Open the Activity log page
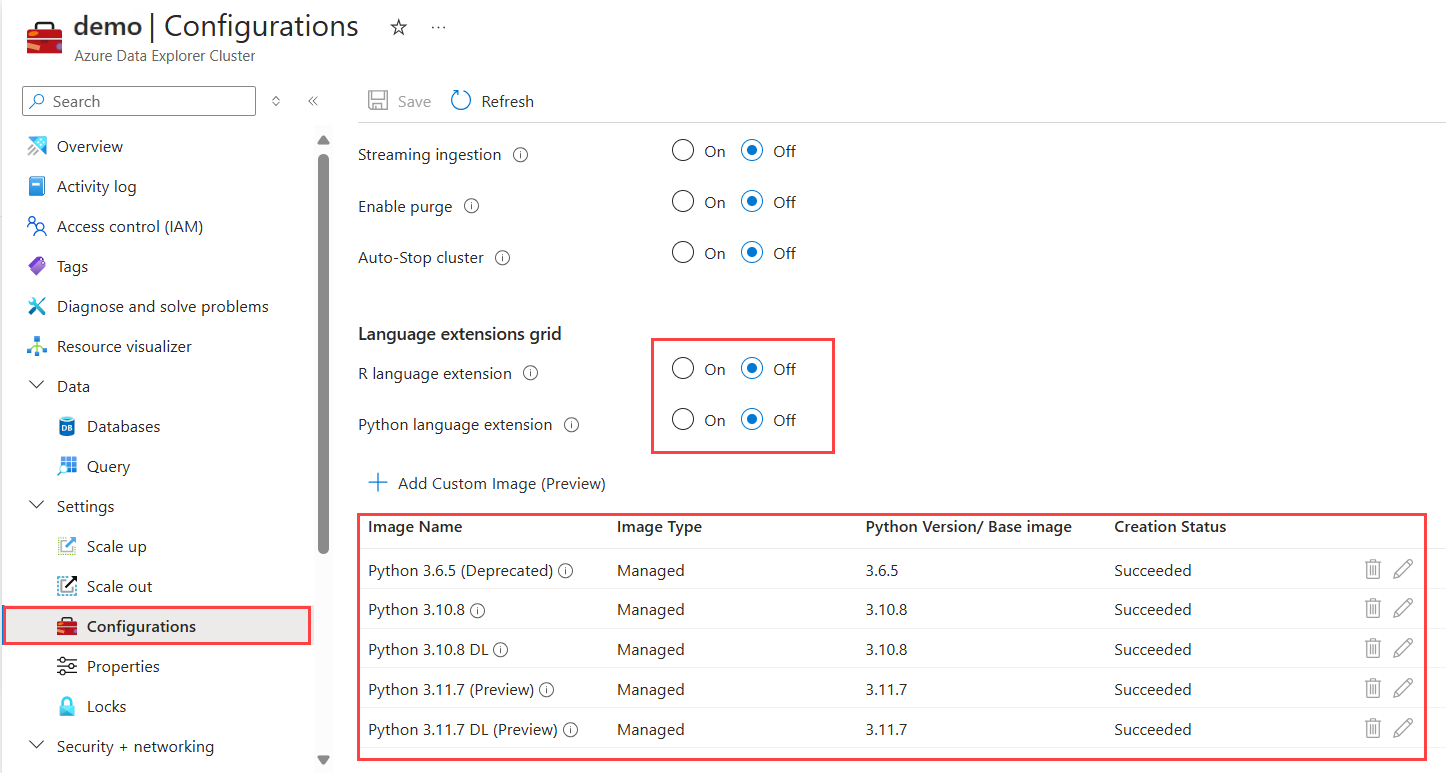 (96, 186)
